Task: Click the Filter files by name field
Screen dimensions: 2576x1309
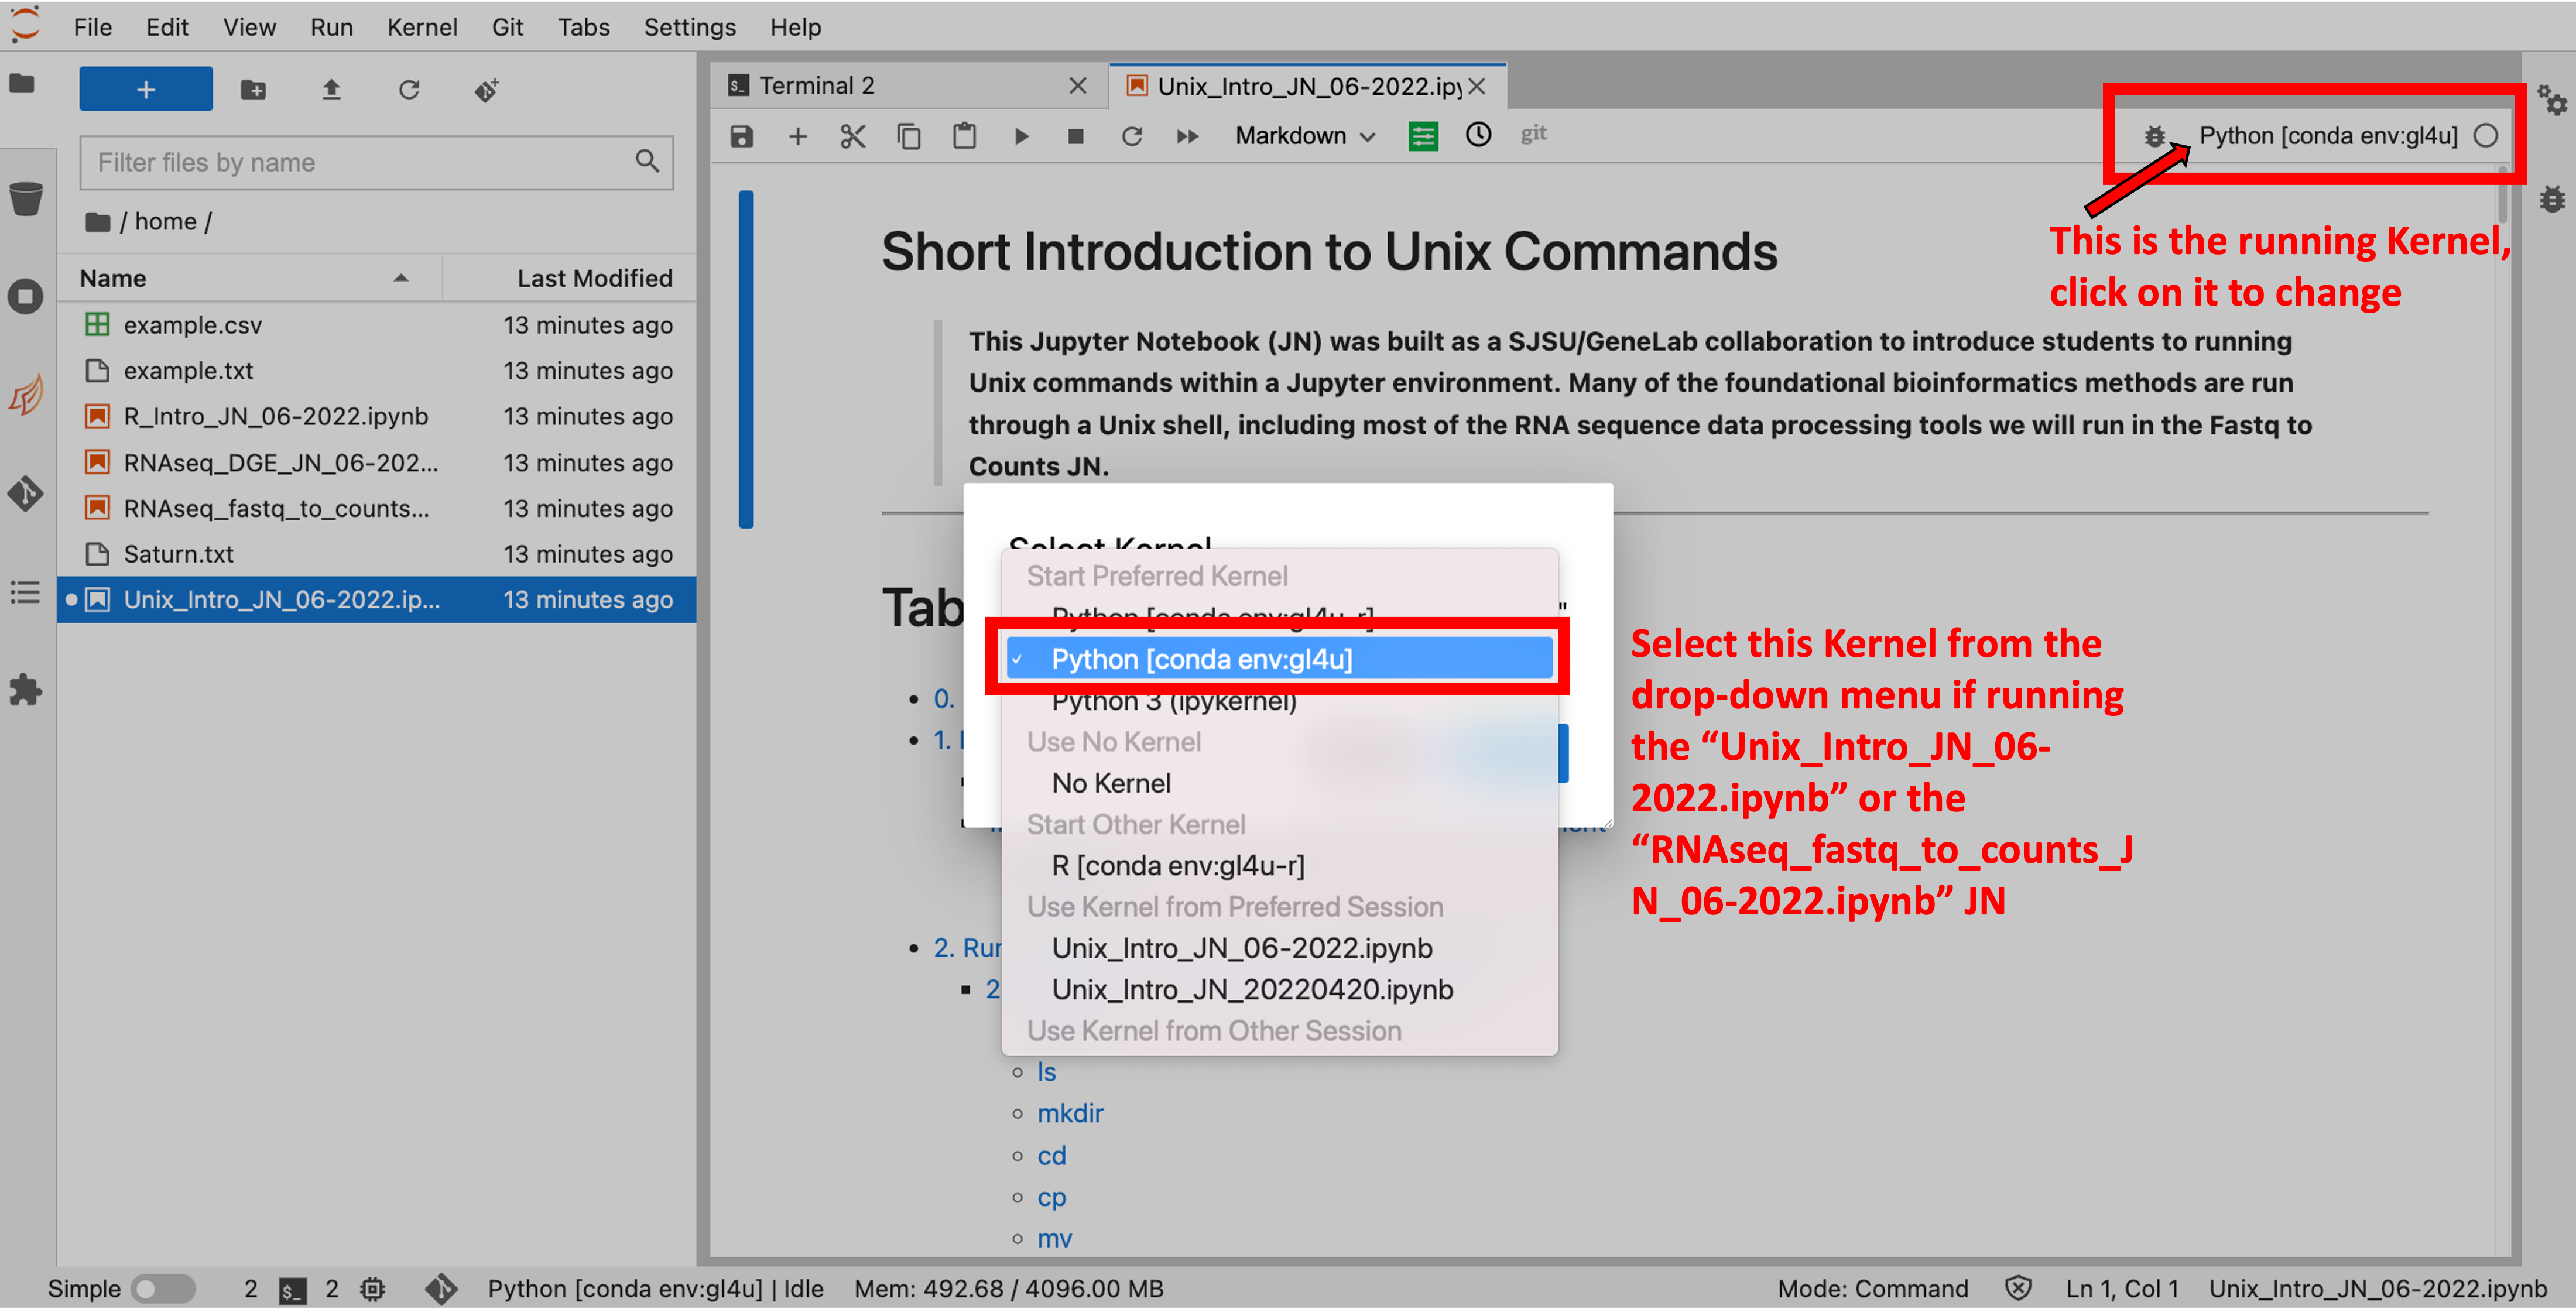Action: 376,162
